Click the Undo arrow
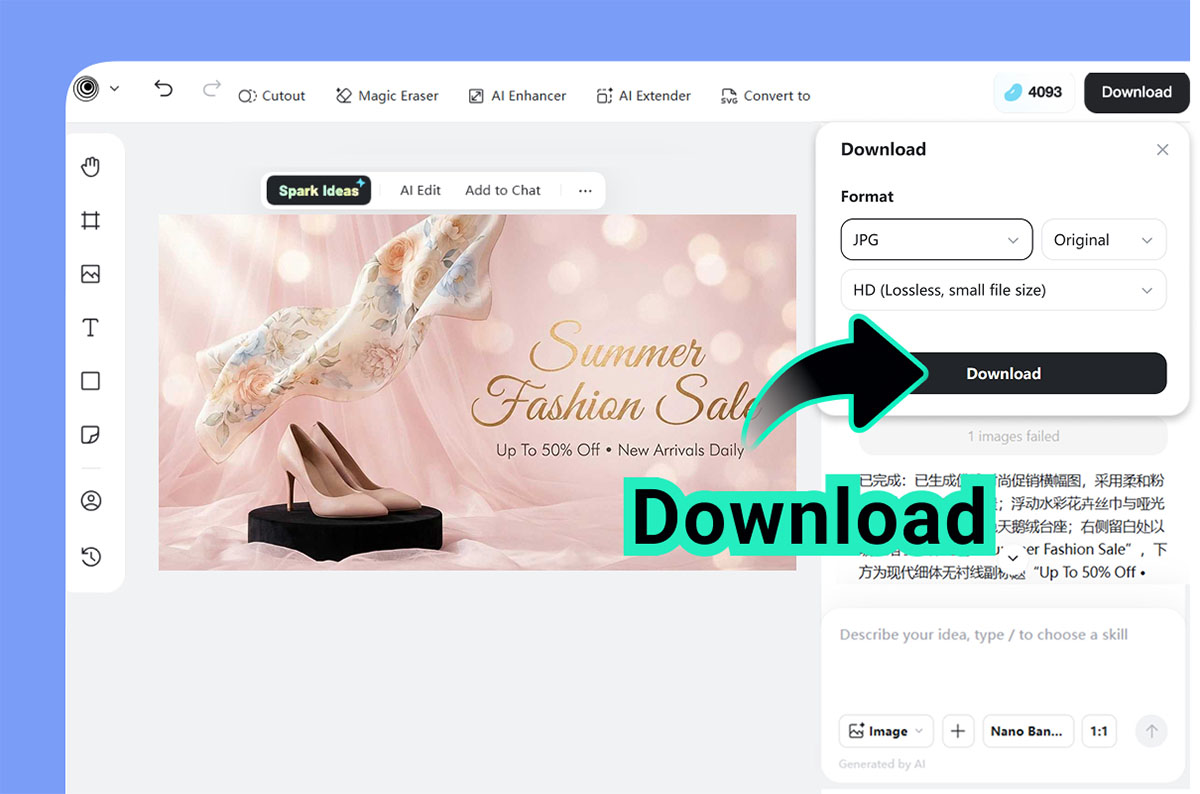 [163, 89]
